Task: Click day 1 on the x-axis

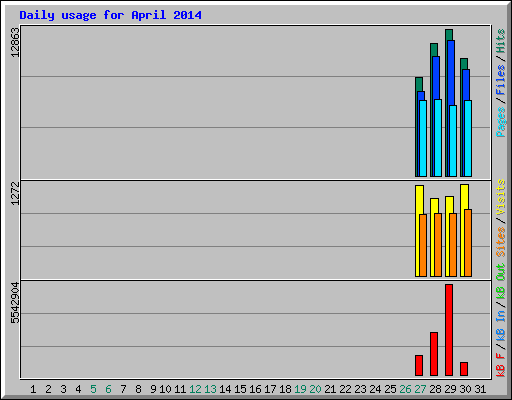Action: coord(33,389)
